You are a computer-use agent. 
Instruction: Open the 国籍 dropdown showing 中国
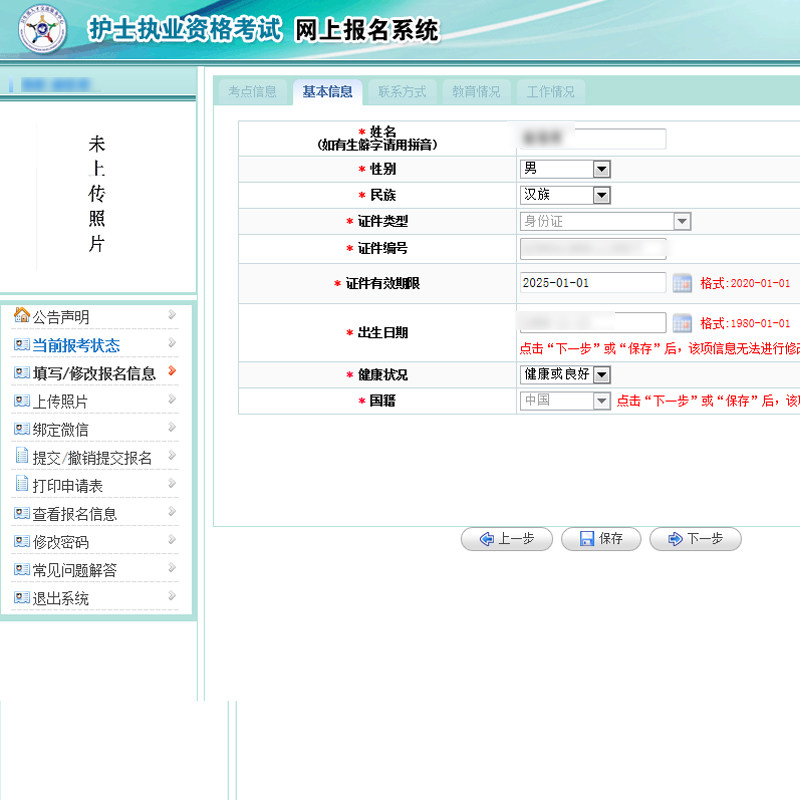[565, 401]
